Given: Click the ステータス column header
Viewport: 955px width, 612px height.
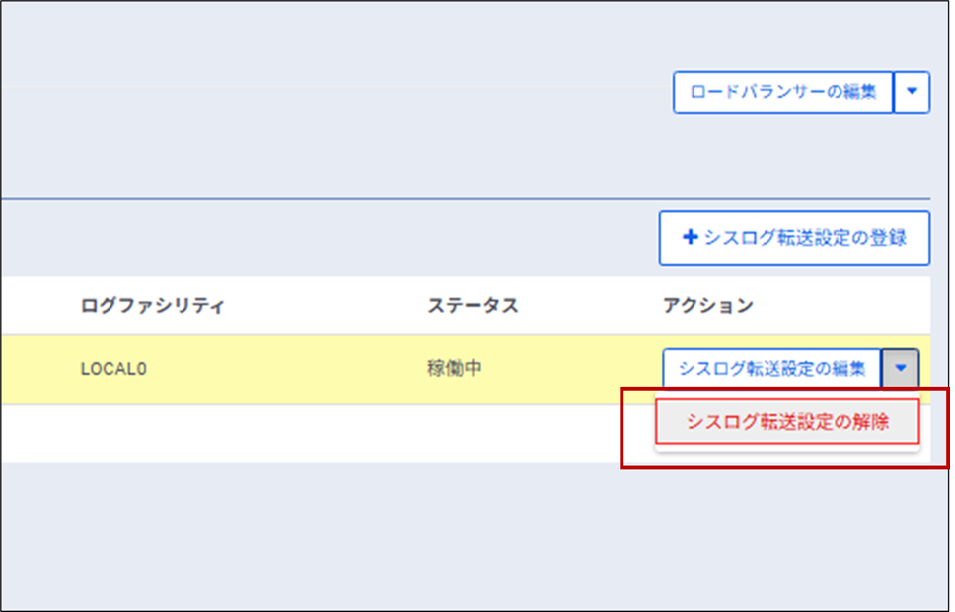Looking at the screenshot, I should click(472, 306).
